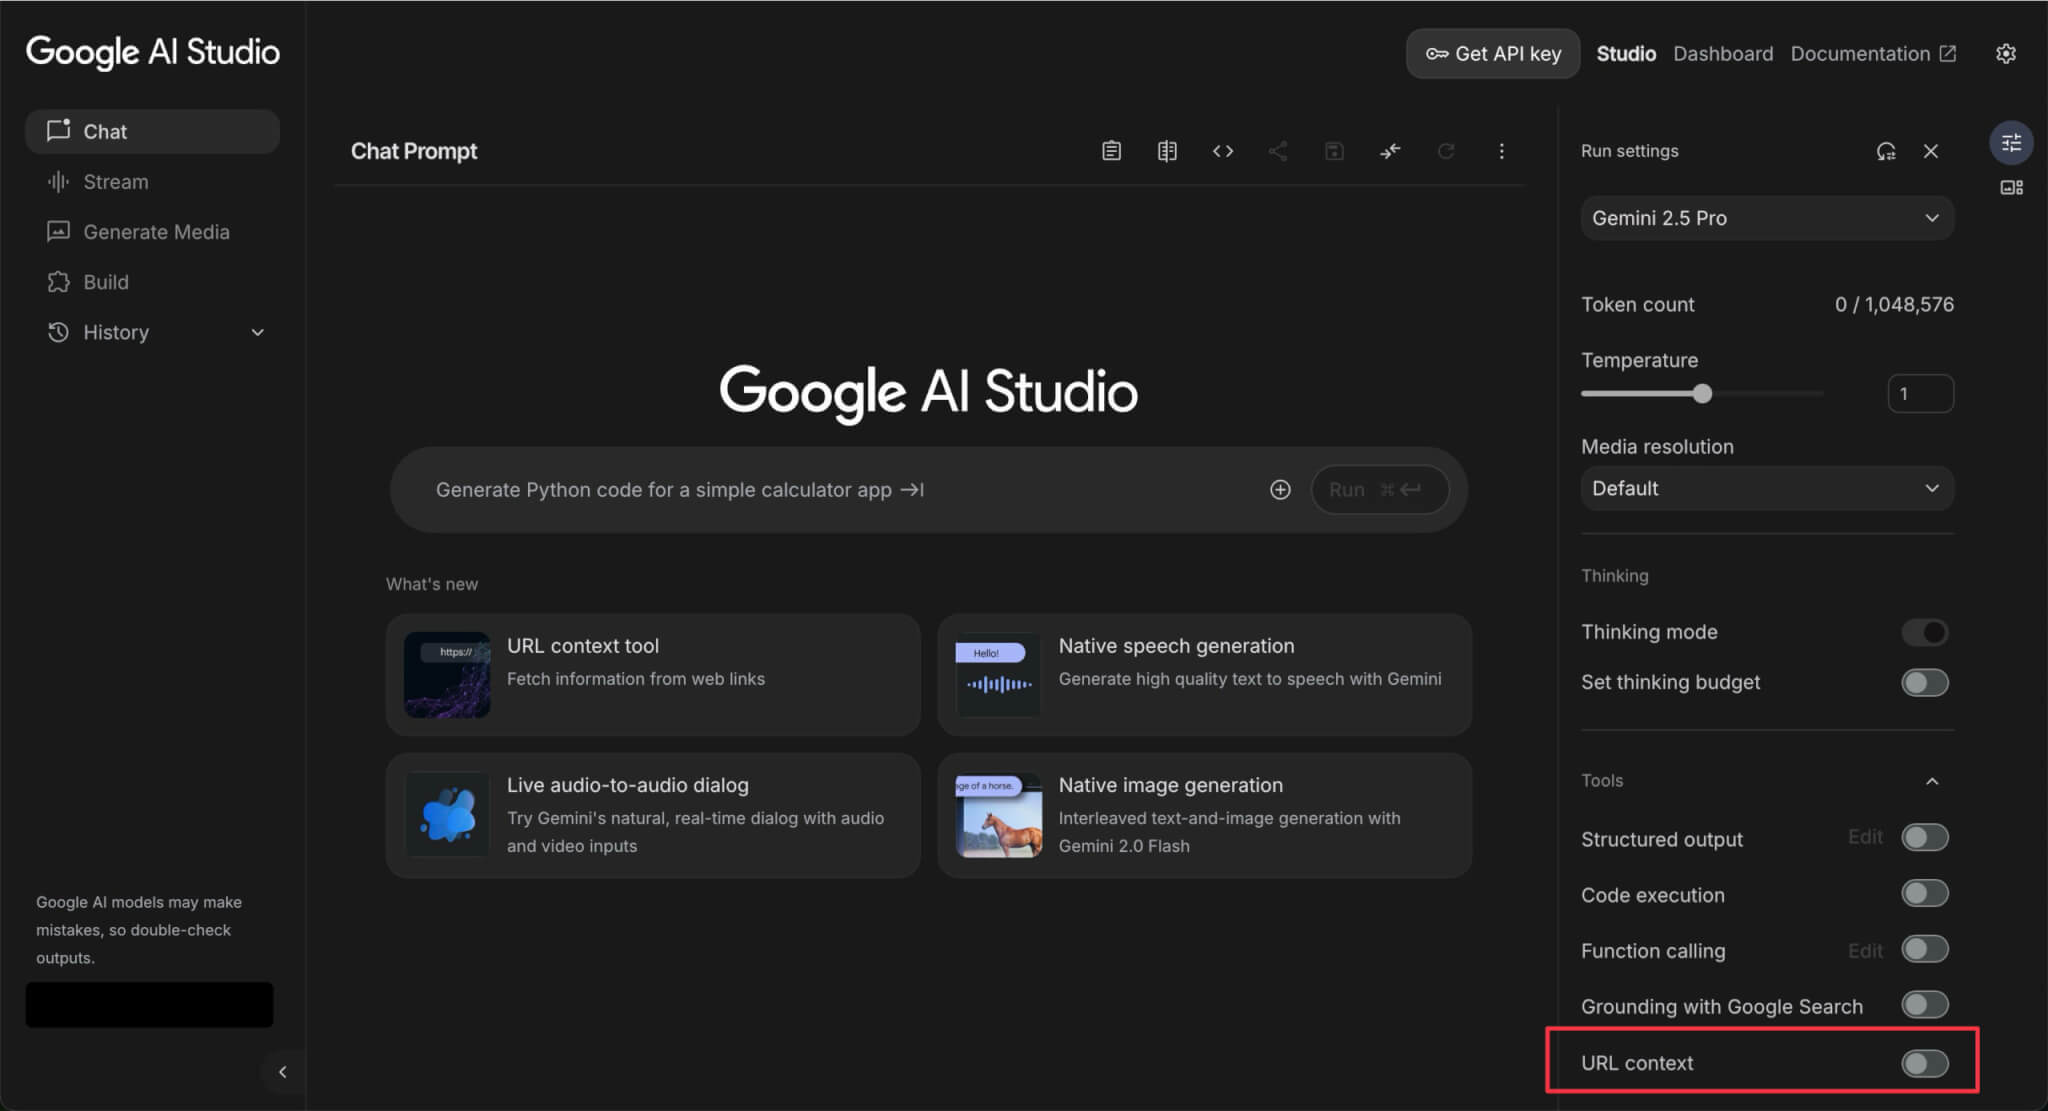Open the Documentation link
The height and width of the screenshot is (1111, 2048).
click(x=1873, y=54)
